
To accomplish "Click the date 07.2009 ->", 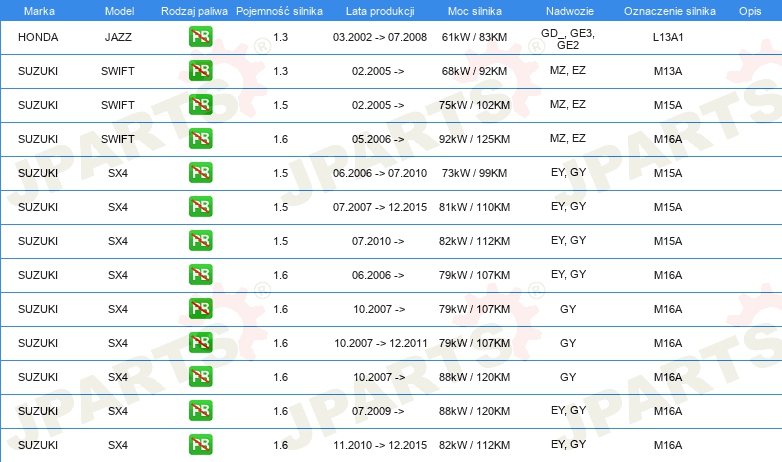I will click(x=378, y=411).
